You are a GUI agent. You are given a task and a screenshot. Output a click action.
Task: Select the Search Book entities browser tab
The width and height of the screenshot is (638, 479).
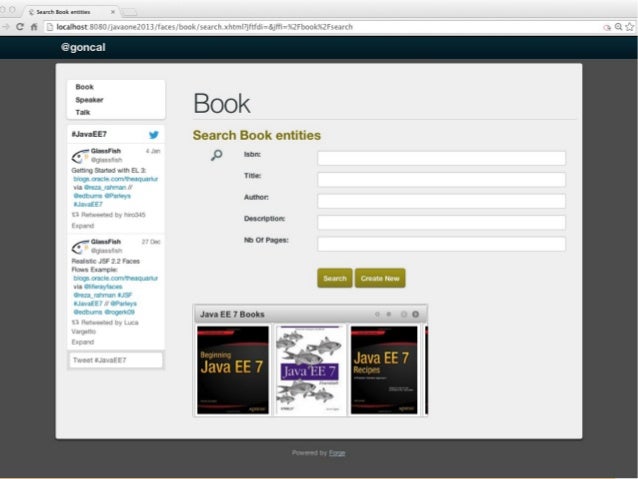point(70,12)
